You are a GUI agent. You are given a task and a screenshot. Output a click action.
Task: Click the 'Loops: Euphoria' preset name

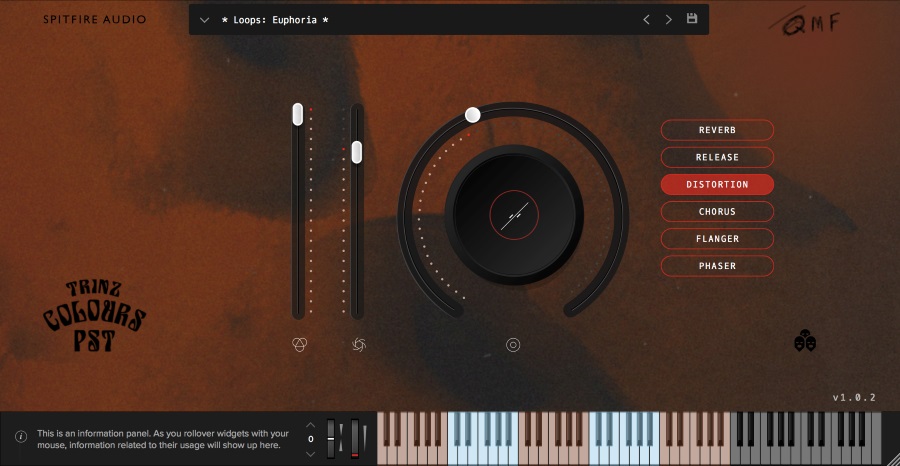click(275, 20)
